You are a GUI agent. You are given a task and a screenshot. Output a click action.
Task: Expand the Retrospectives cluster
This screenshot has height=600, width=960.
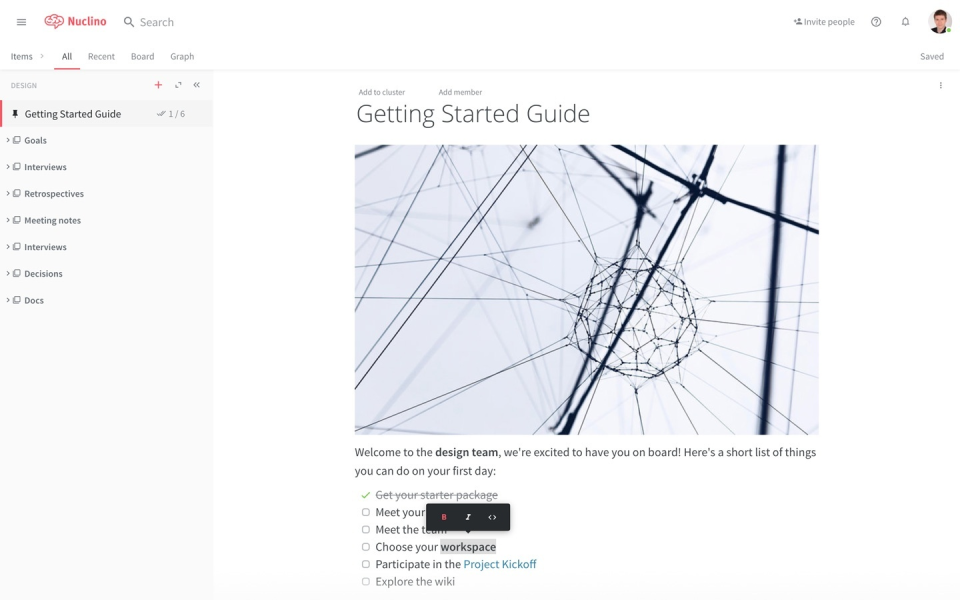pos(8,193)
